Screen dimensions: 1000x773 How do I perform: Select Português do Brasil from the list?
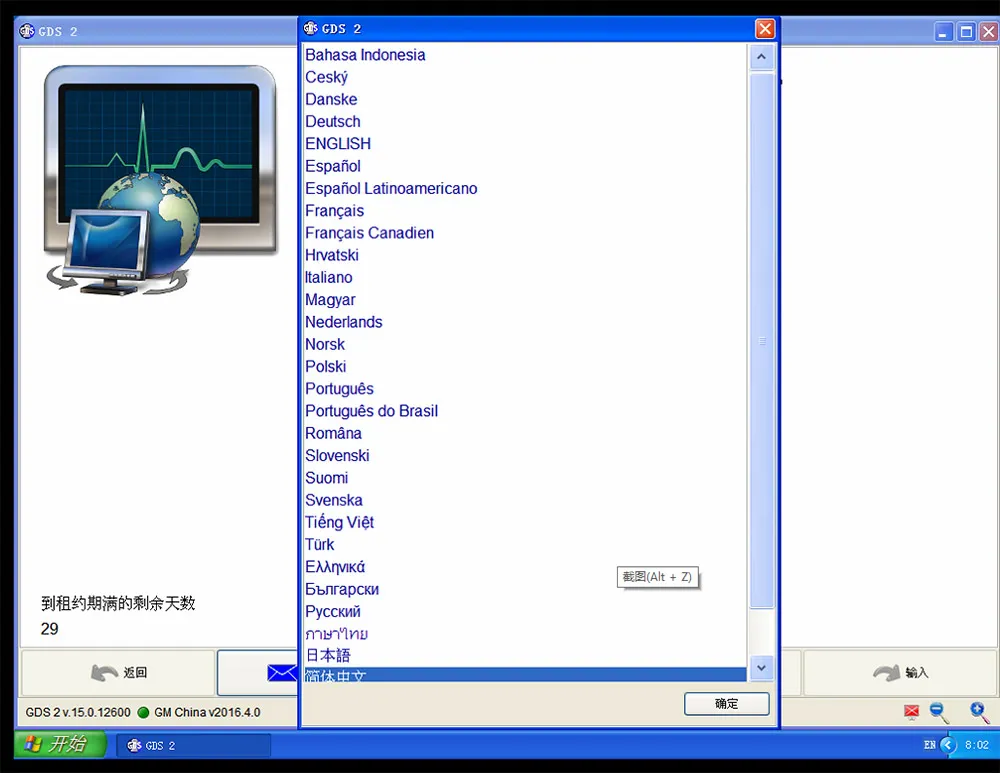[371, 411]
